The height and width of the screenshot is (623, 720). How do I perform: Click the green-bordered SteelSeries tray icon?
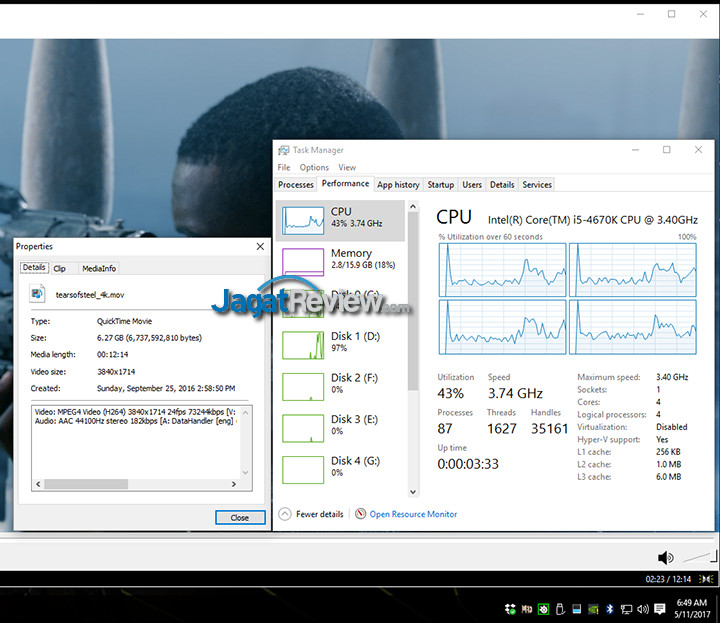(544, 609)
